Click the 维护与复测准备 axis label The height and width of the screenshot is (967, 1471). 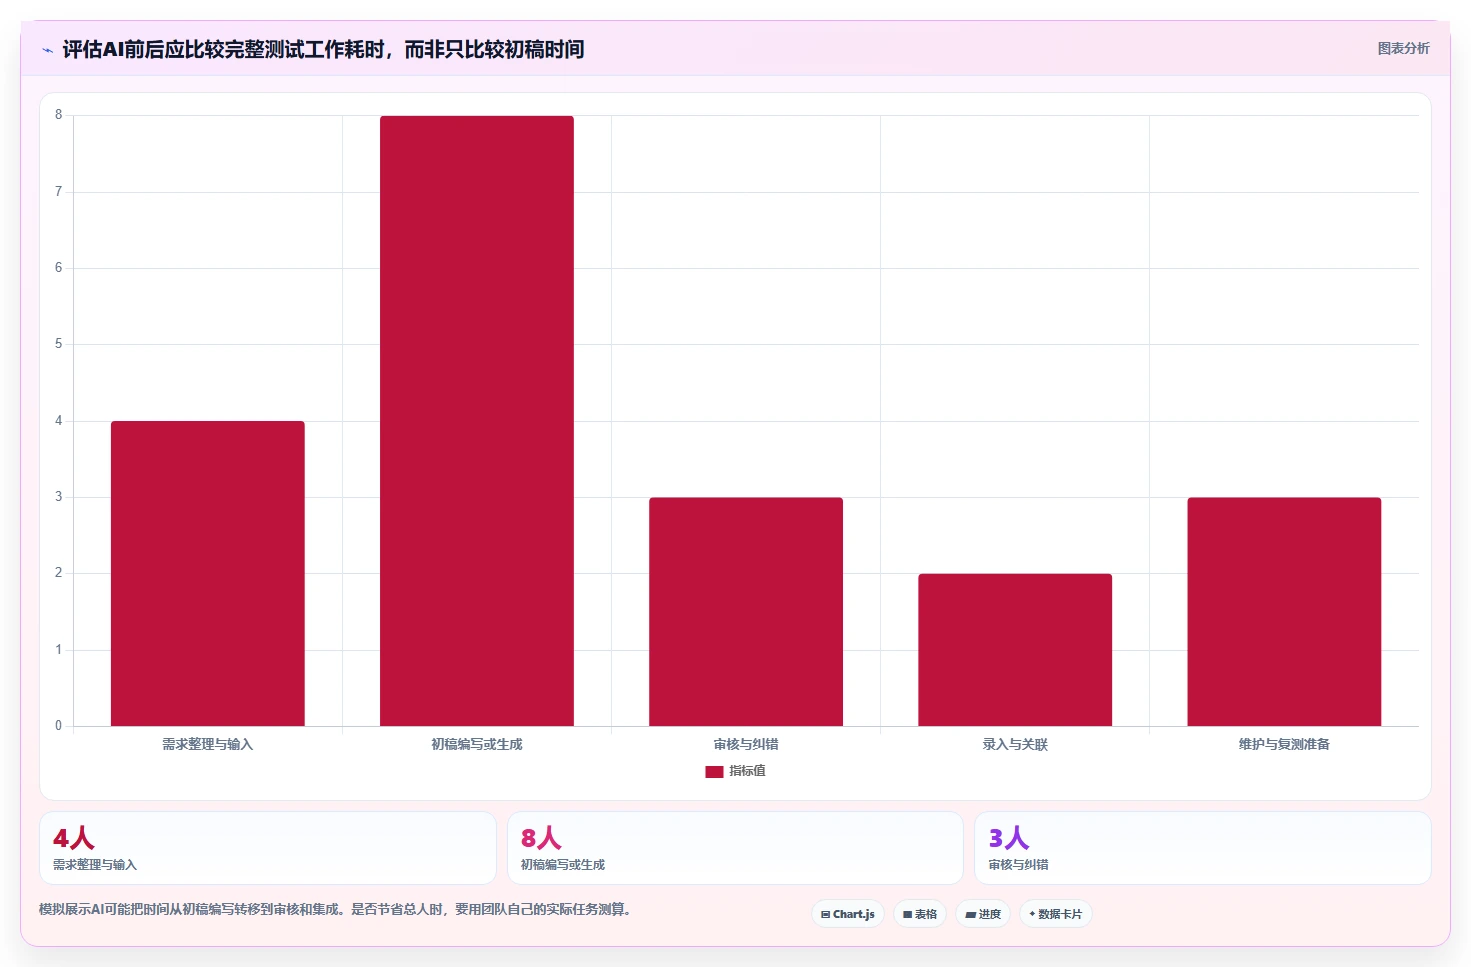tap(1284, 744)
